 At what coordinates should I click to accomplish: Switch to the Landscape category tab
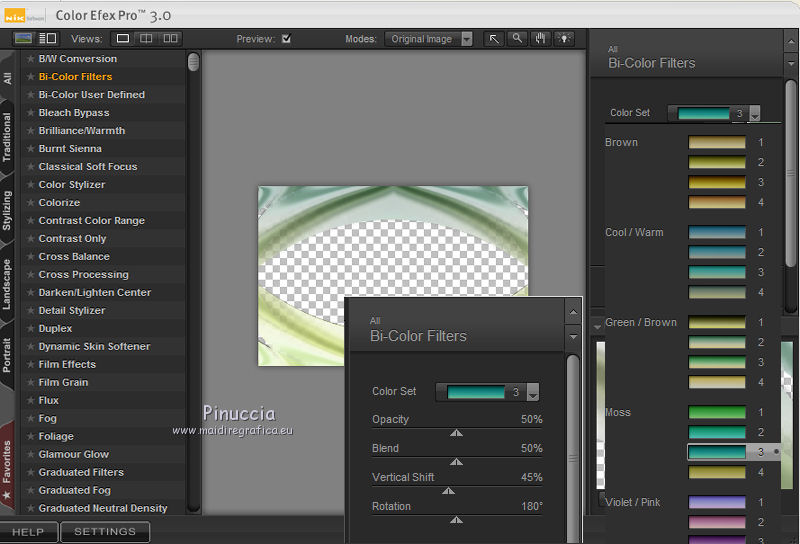(x=7, y=284)
